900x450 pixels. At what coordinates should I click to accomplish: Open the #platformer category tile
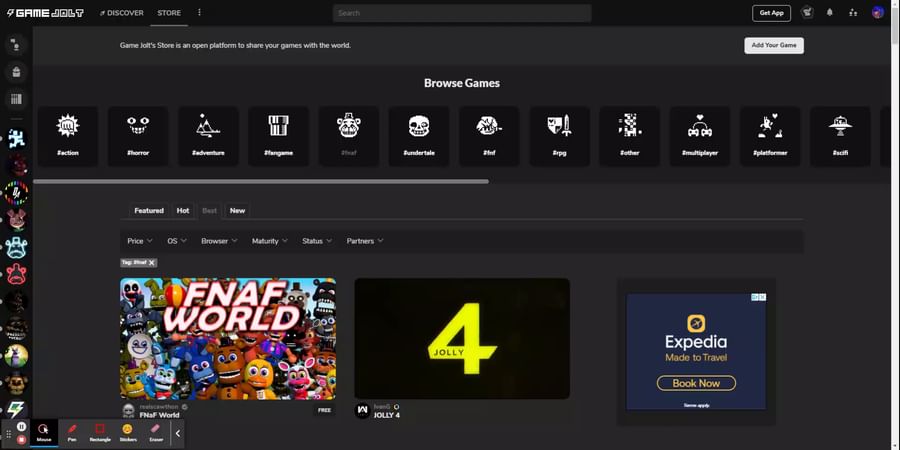[770, 136]
